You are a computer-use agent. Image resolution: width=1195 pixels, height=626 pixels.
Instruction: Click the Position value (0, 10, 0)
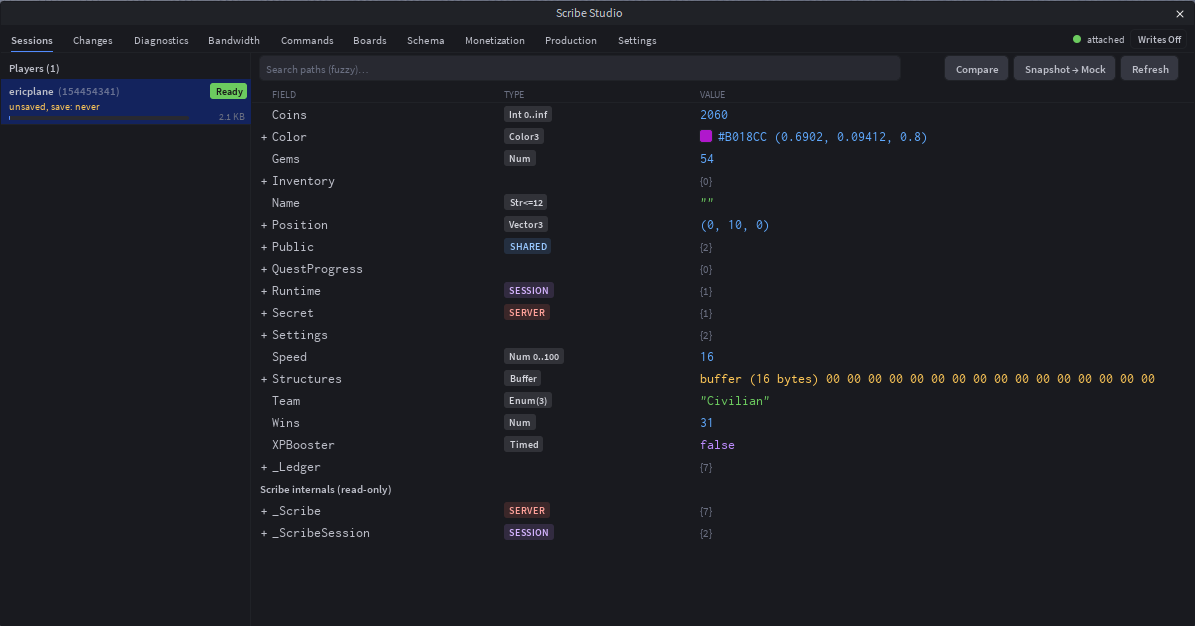pyautogui.click(x=735, y=225)
